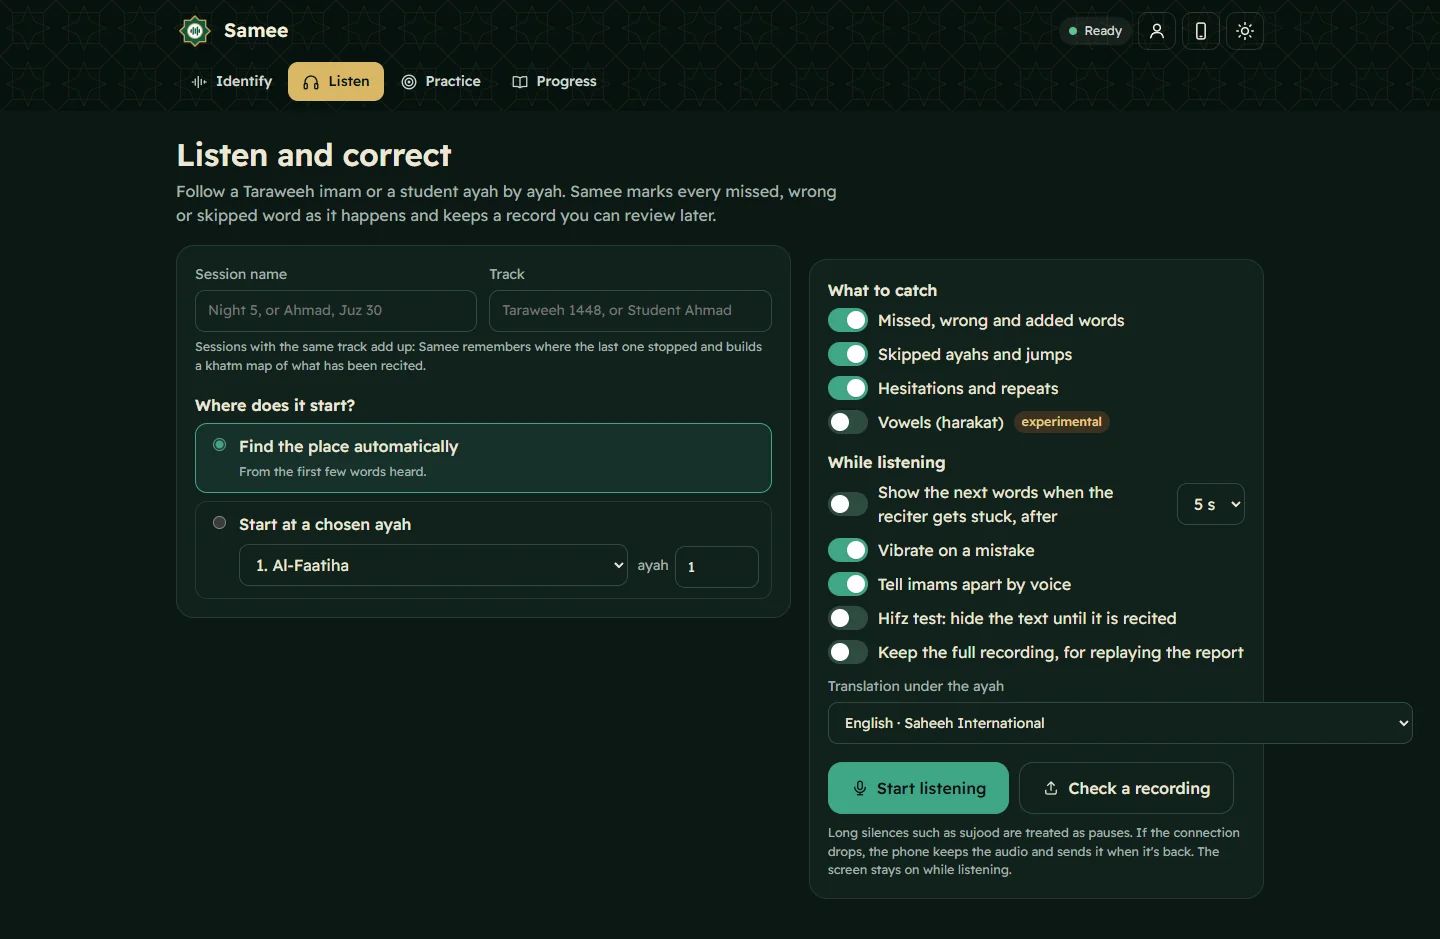The height and width of the screenshot is (939, 1440).
Task: Open the surah dropdown showing Al-Faatiha
Action: tap(433, 565)
